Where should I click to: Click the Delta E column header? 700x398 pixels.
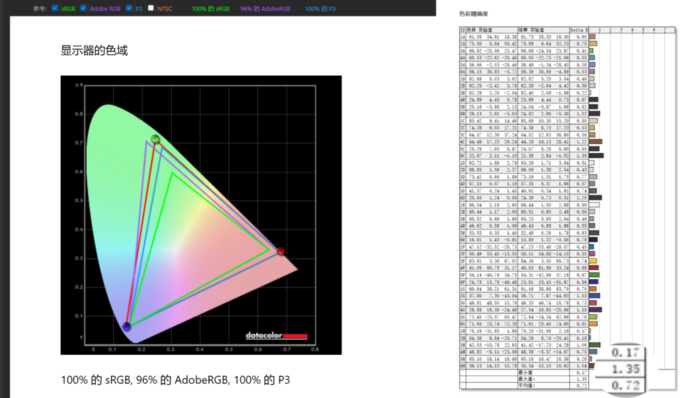(x=579, y=30)
